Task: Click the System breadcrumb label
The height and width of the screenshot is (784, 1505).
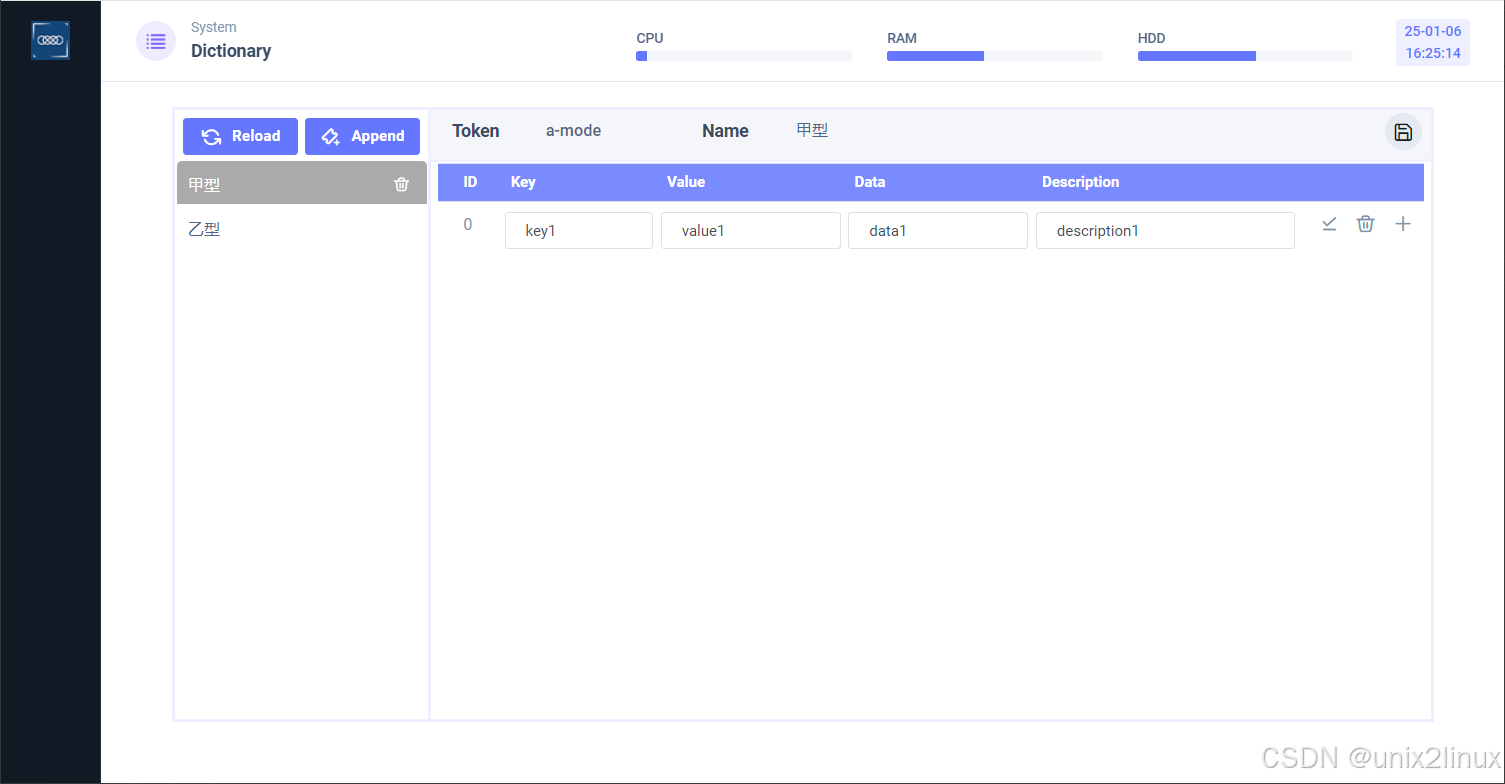Action: pyautogui.click(x=214, y=27)
